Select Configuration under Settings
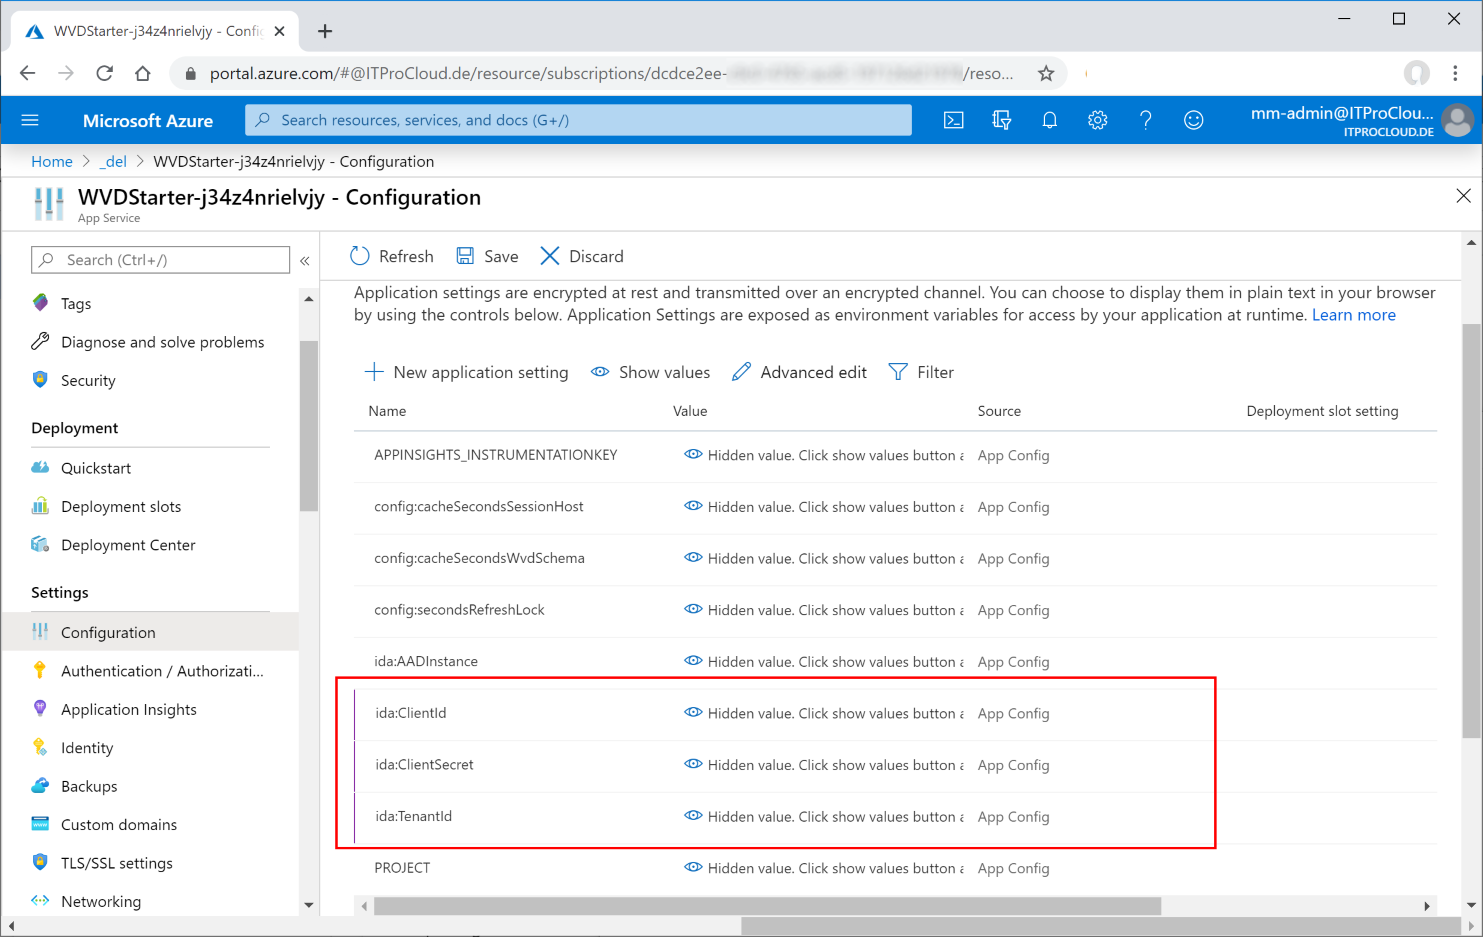The width and height of the screenshot is (1483, 937). 150,632
